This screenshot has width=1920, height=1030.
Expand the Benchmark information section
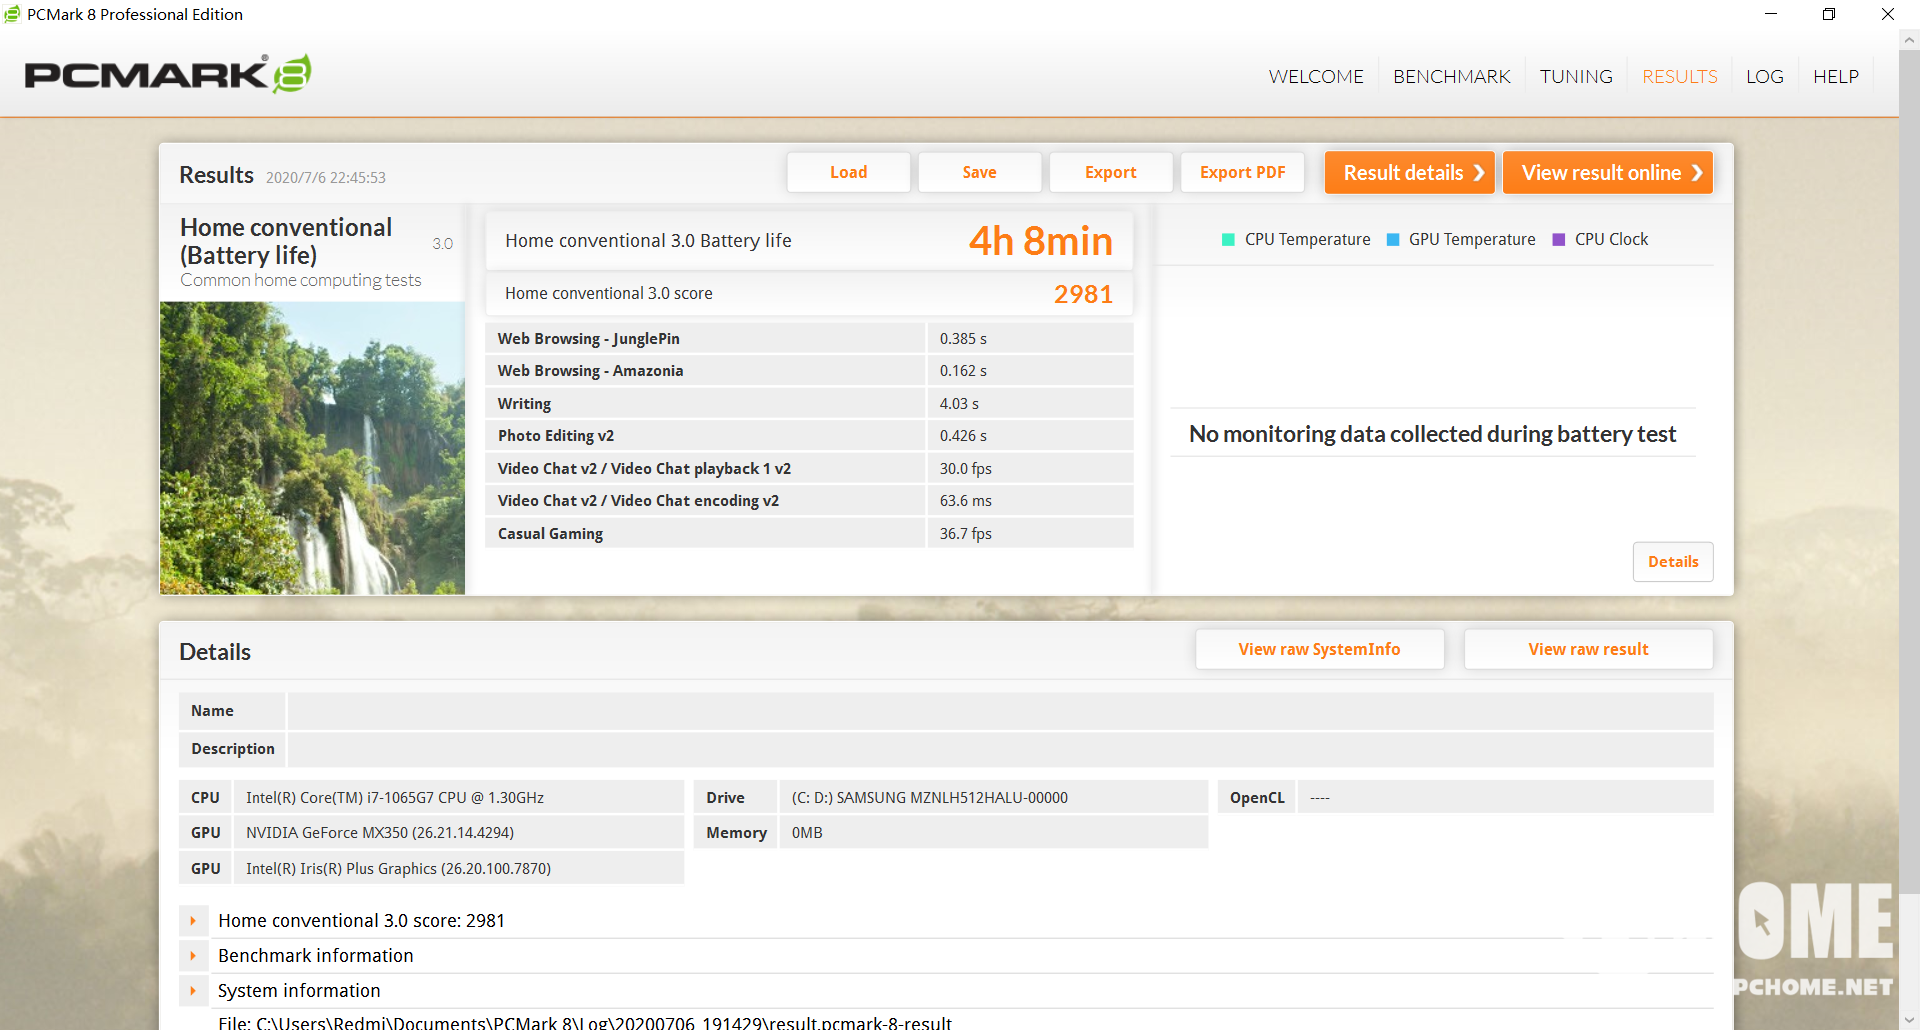193,956
